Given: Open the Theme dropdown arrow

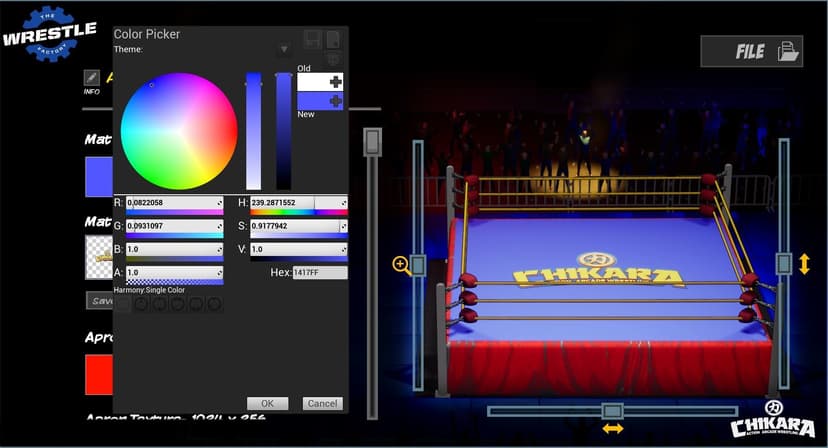Looking at the screenshot, I should (284, 49).
